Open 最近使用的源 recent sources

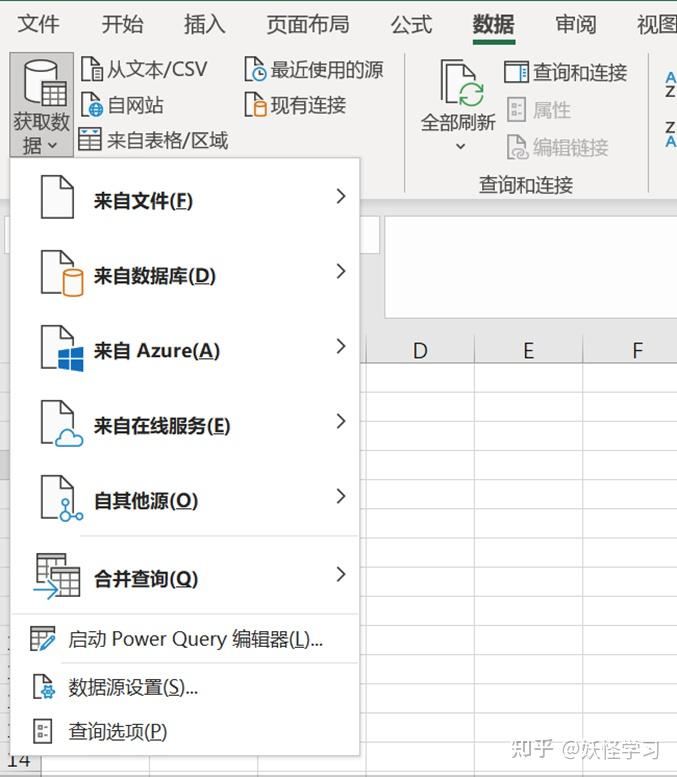[314, 69]
